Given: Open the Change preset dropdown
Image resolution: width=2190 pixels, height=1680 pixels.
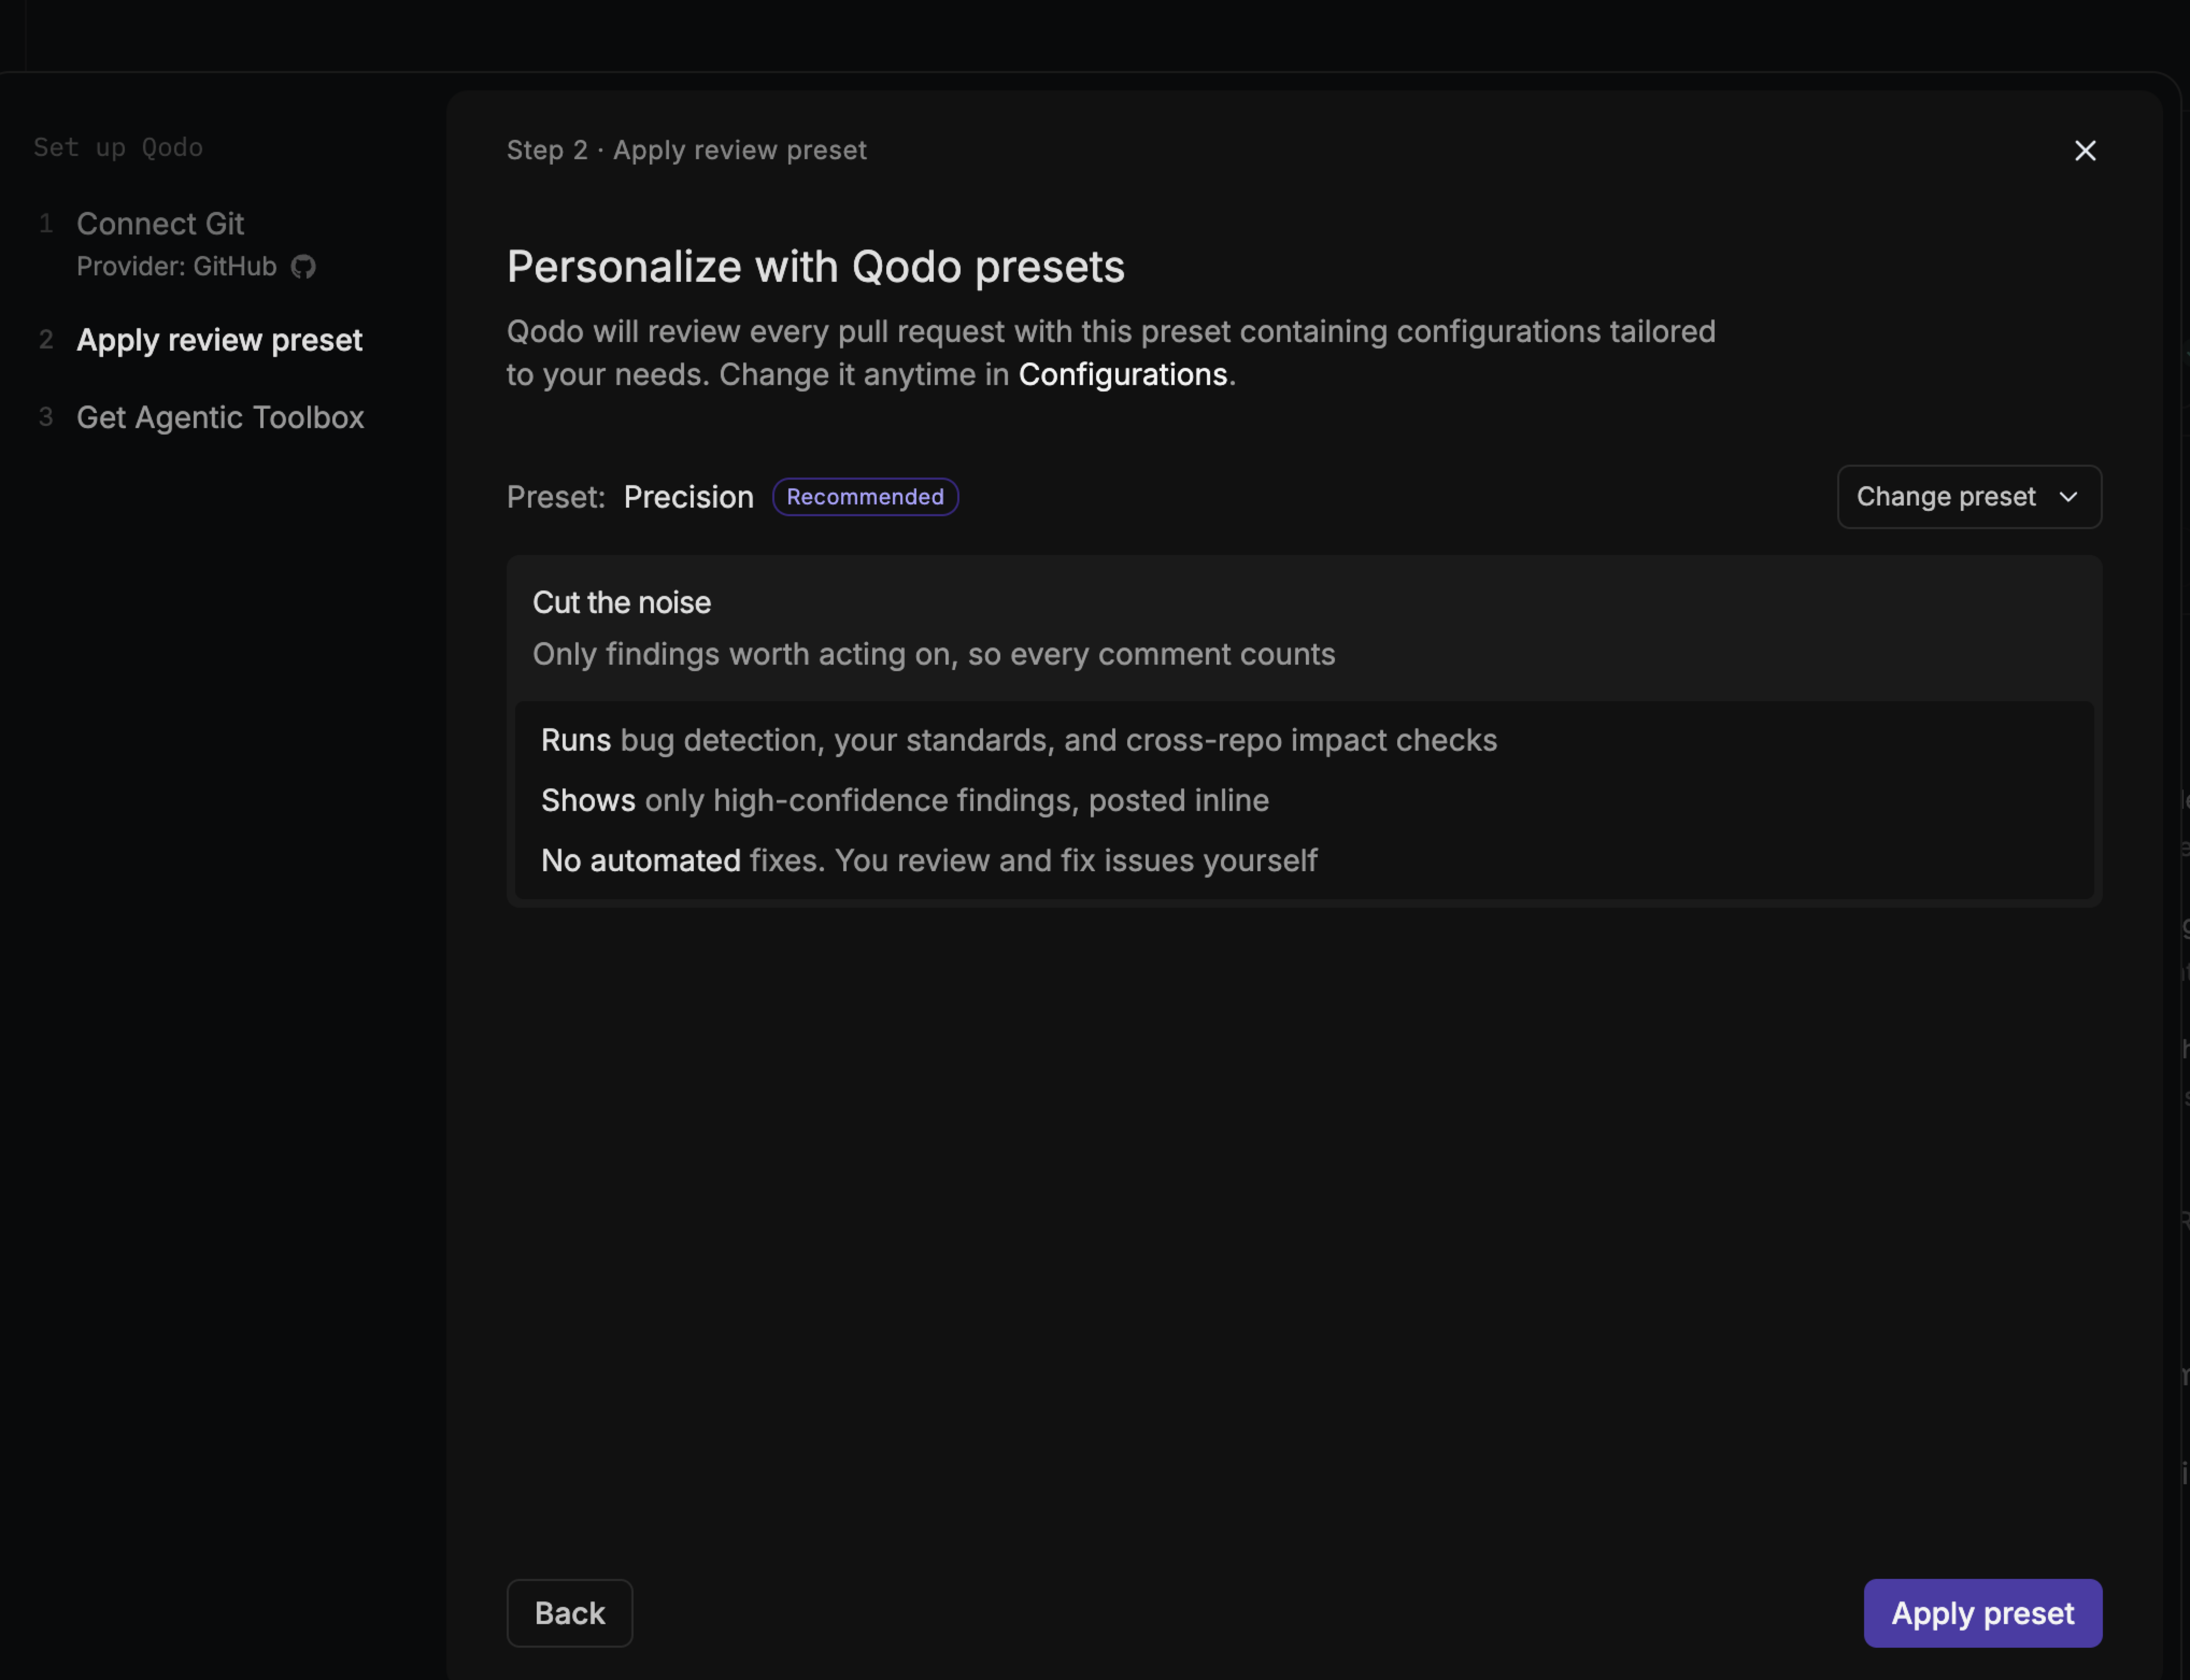Looking at the screenshot, I should click(1969, 497).
